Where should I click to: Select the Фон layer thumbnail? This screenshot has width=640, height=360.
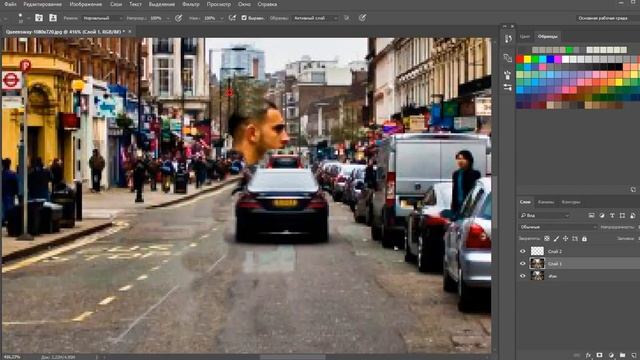(537, 276)
